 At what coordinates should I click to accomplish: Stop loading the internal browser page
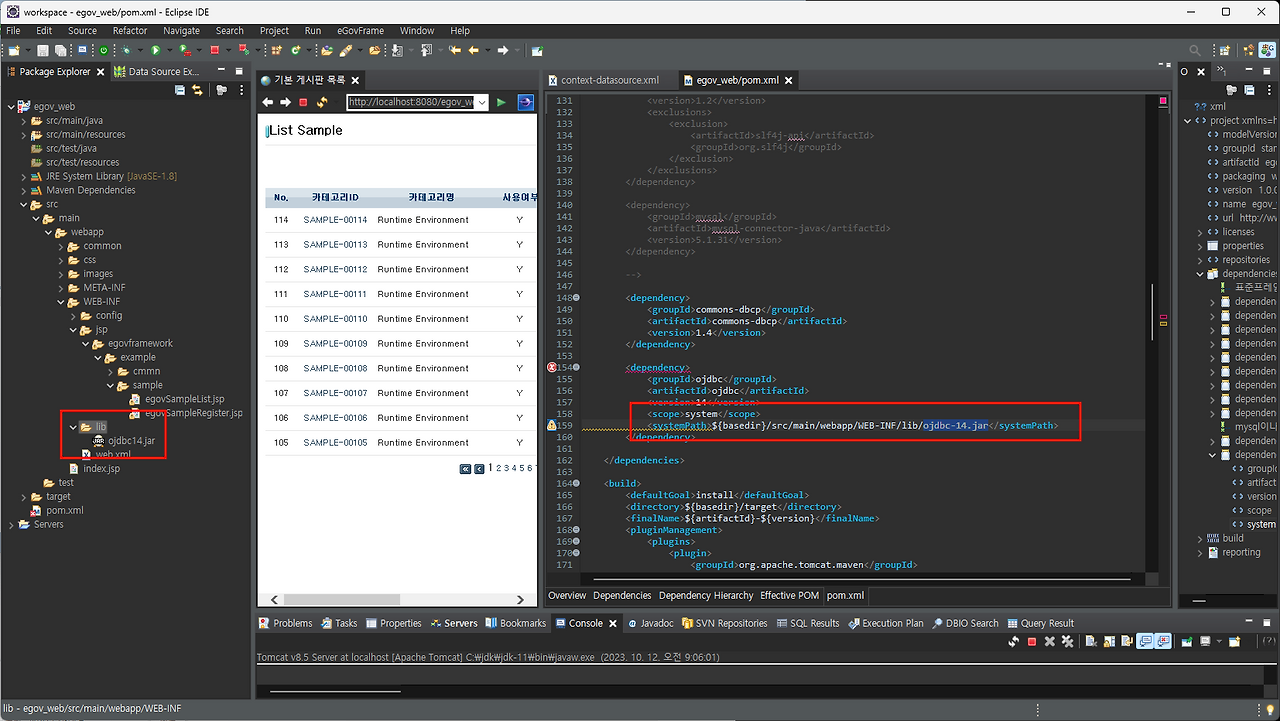pyautogui.click(x=303, y=102)
